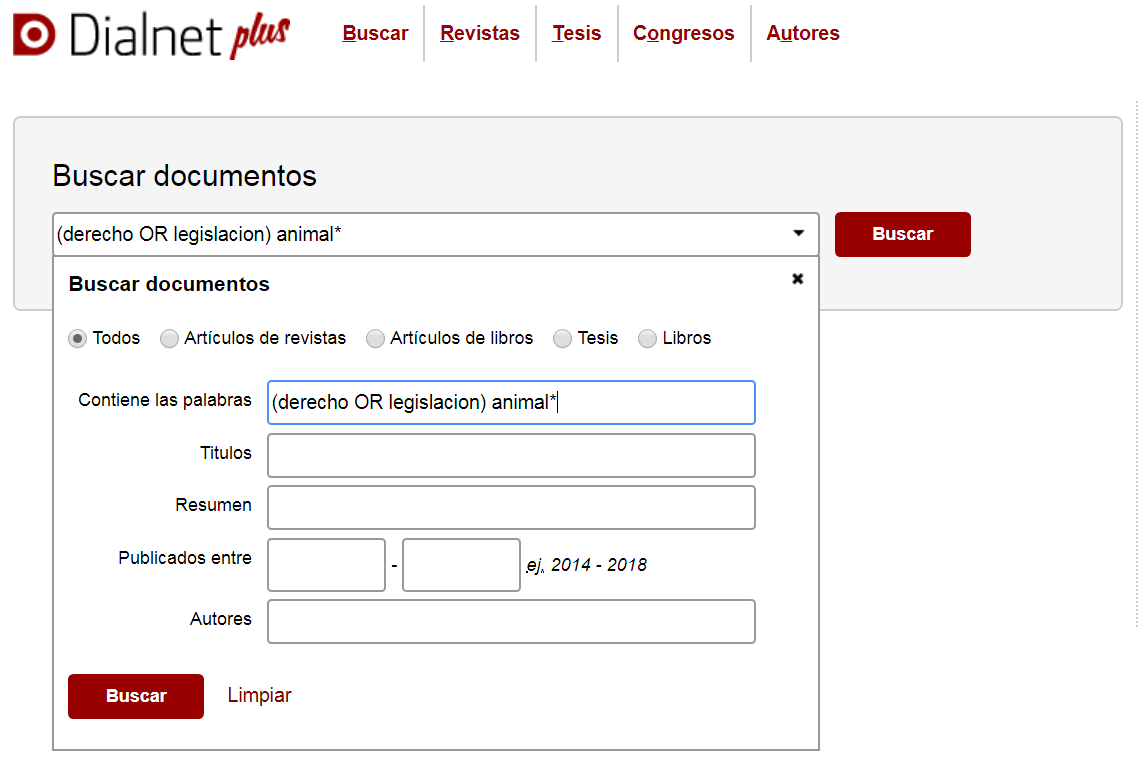Click the Buscar button at the panel bottom
The width and height of the screenshot is (1138, 770).
pos(136,696)
